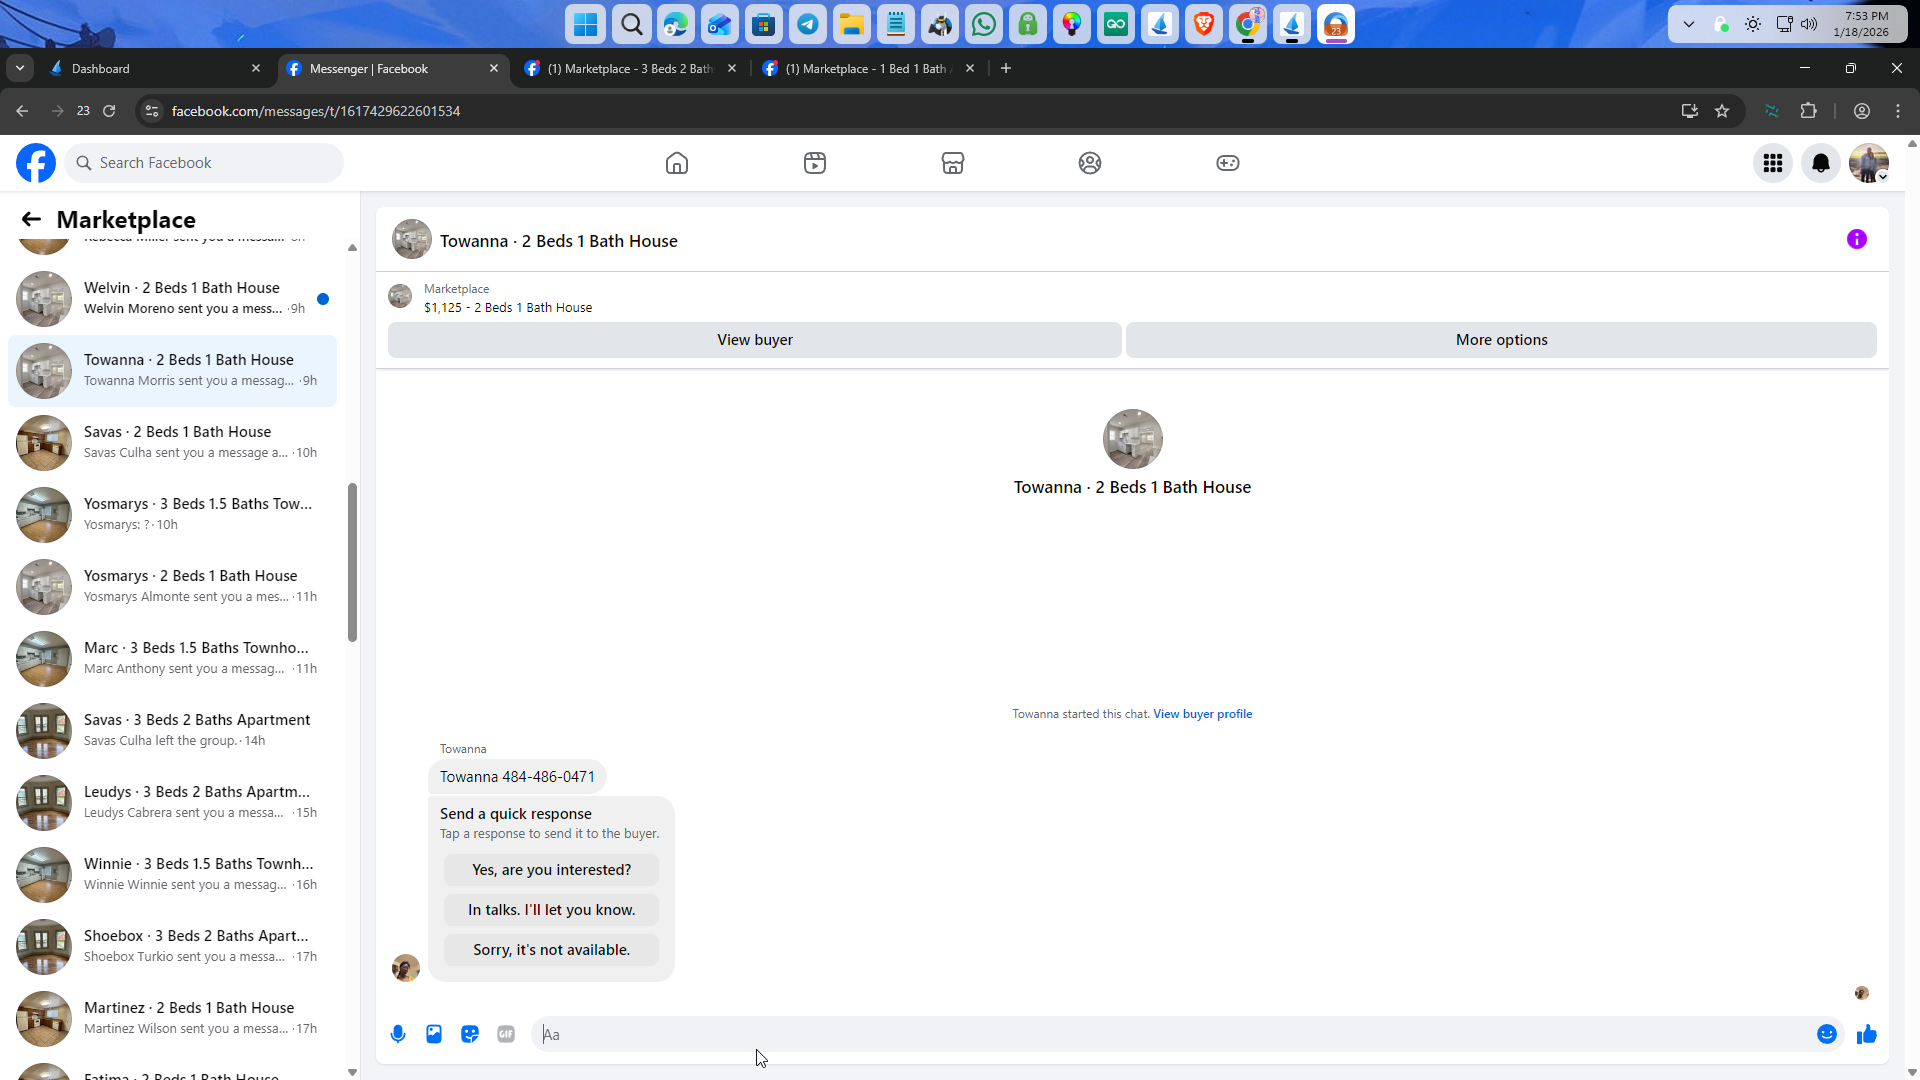This screenshot has width=1920, height=1080.
Task: Open the notifications bell
Action: pos(1820,163)
